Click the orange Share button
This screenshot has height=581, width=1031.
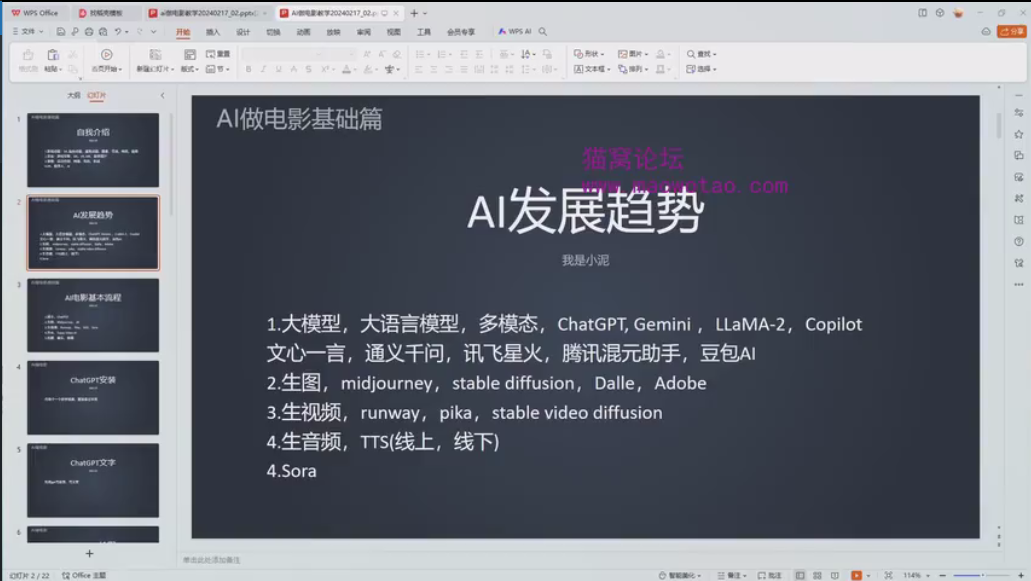click(1012, 32)
